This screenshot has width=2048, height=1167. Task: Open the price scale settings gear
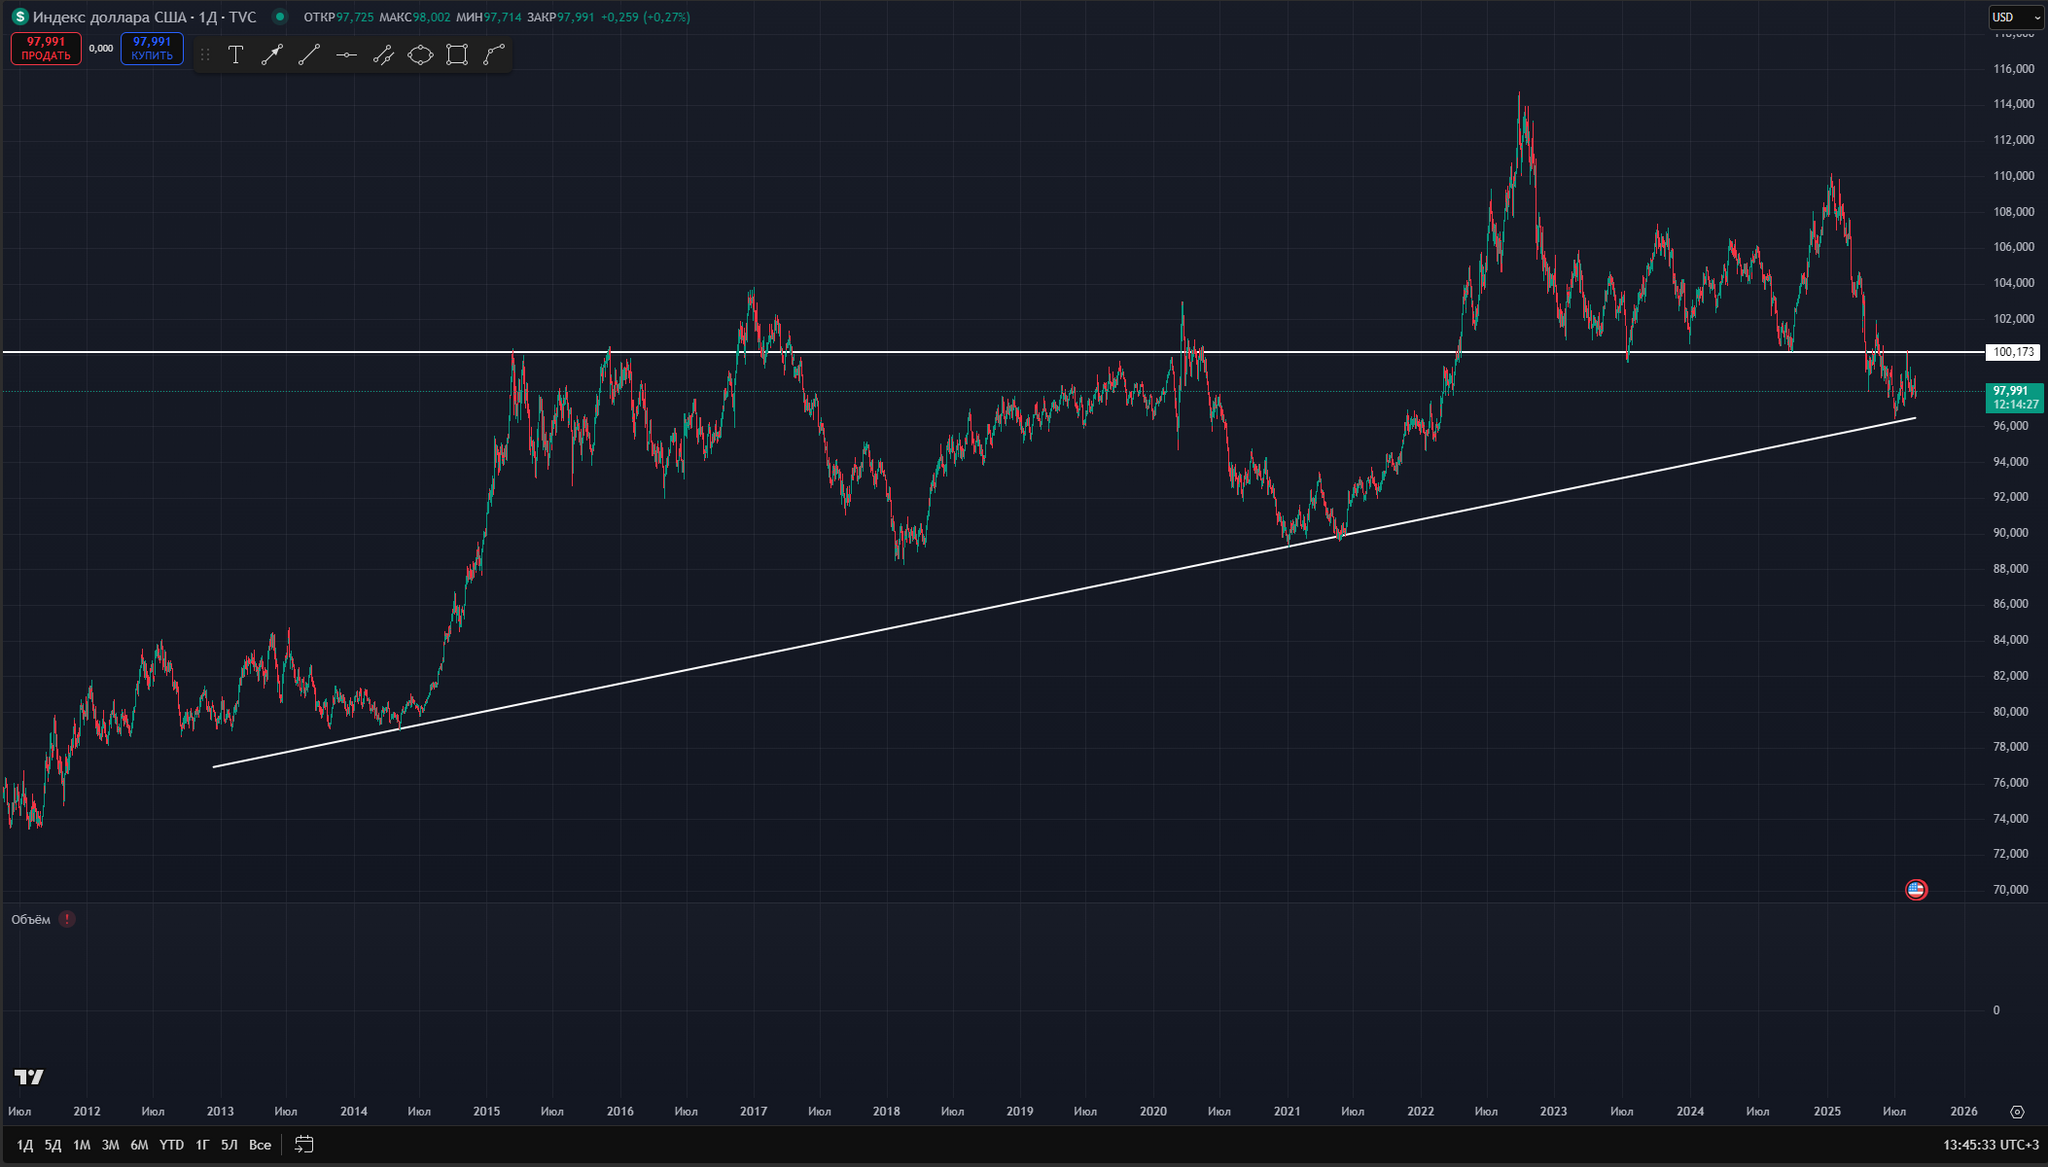pos(2017,1111)
